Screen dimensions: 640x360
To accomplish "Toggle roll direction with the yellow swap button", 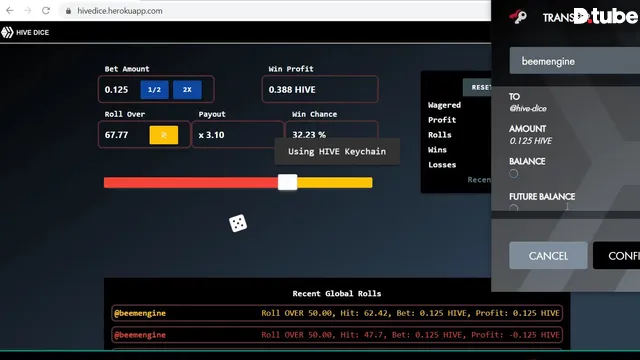I will coord(164,135).
